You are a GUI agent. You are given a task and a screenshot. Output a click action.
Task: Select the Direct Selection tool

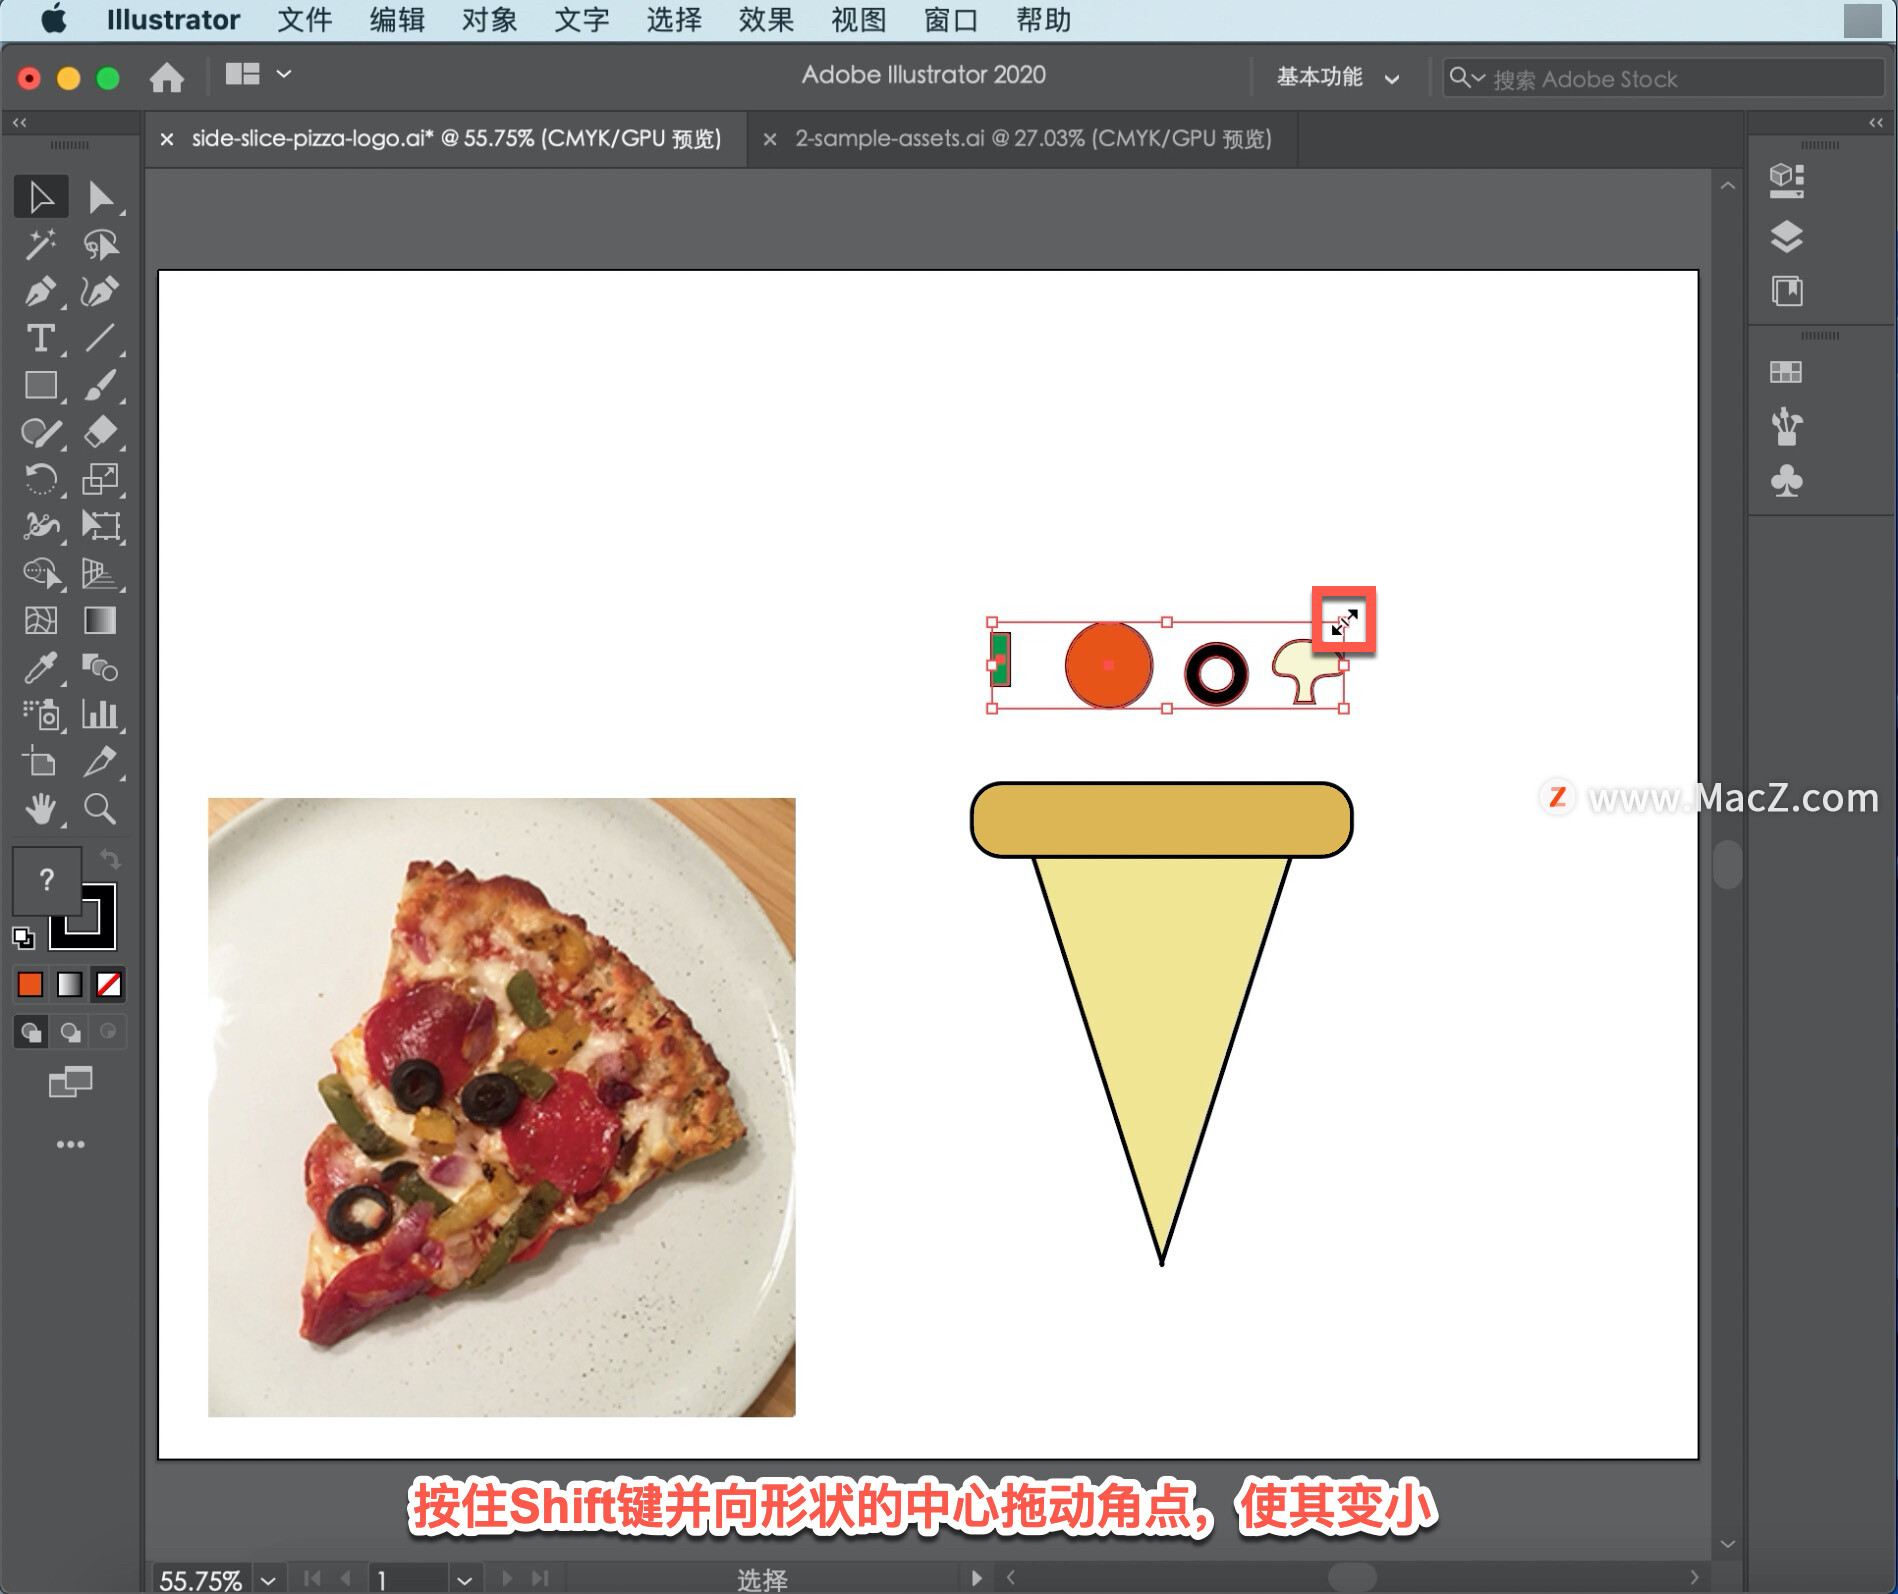point(100,197)
